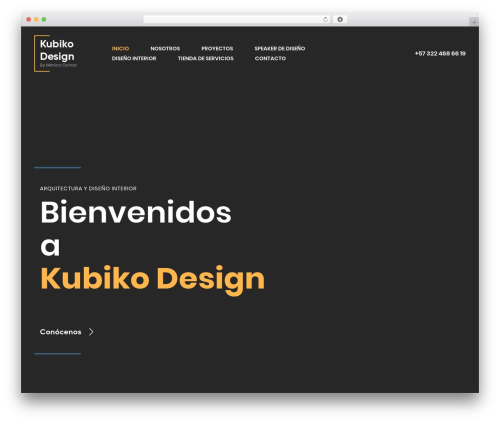Viewport: 500px width, 423px height.
Task: Click the arrow icon next to Conócenos
Action: coord(91,332)
